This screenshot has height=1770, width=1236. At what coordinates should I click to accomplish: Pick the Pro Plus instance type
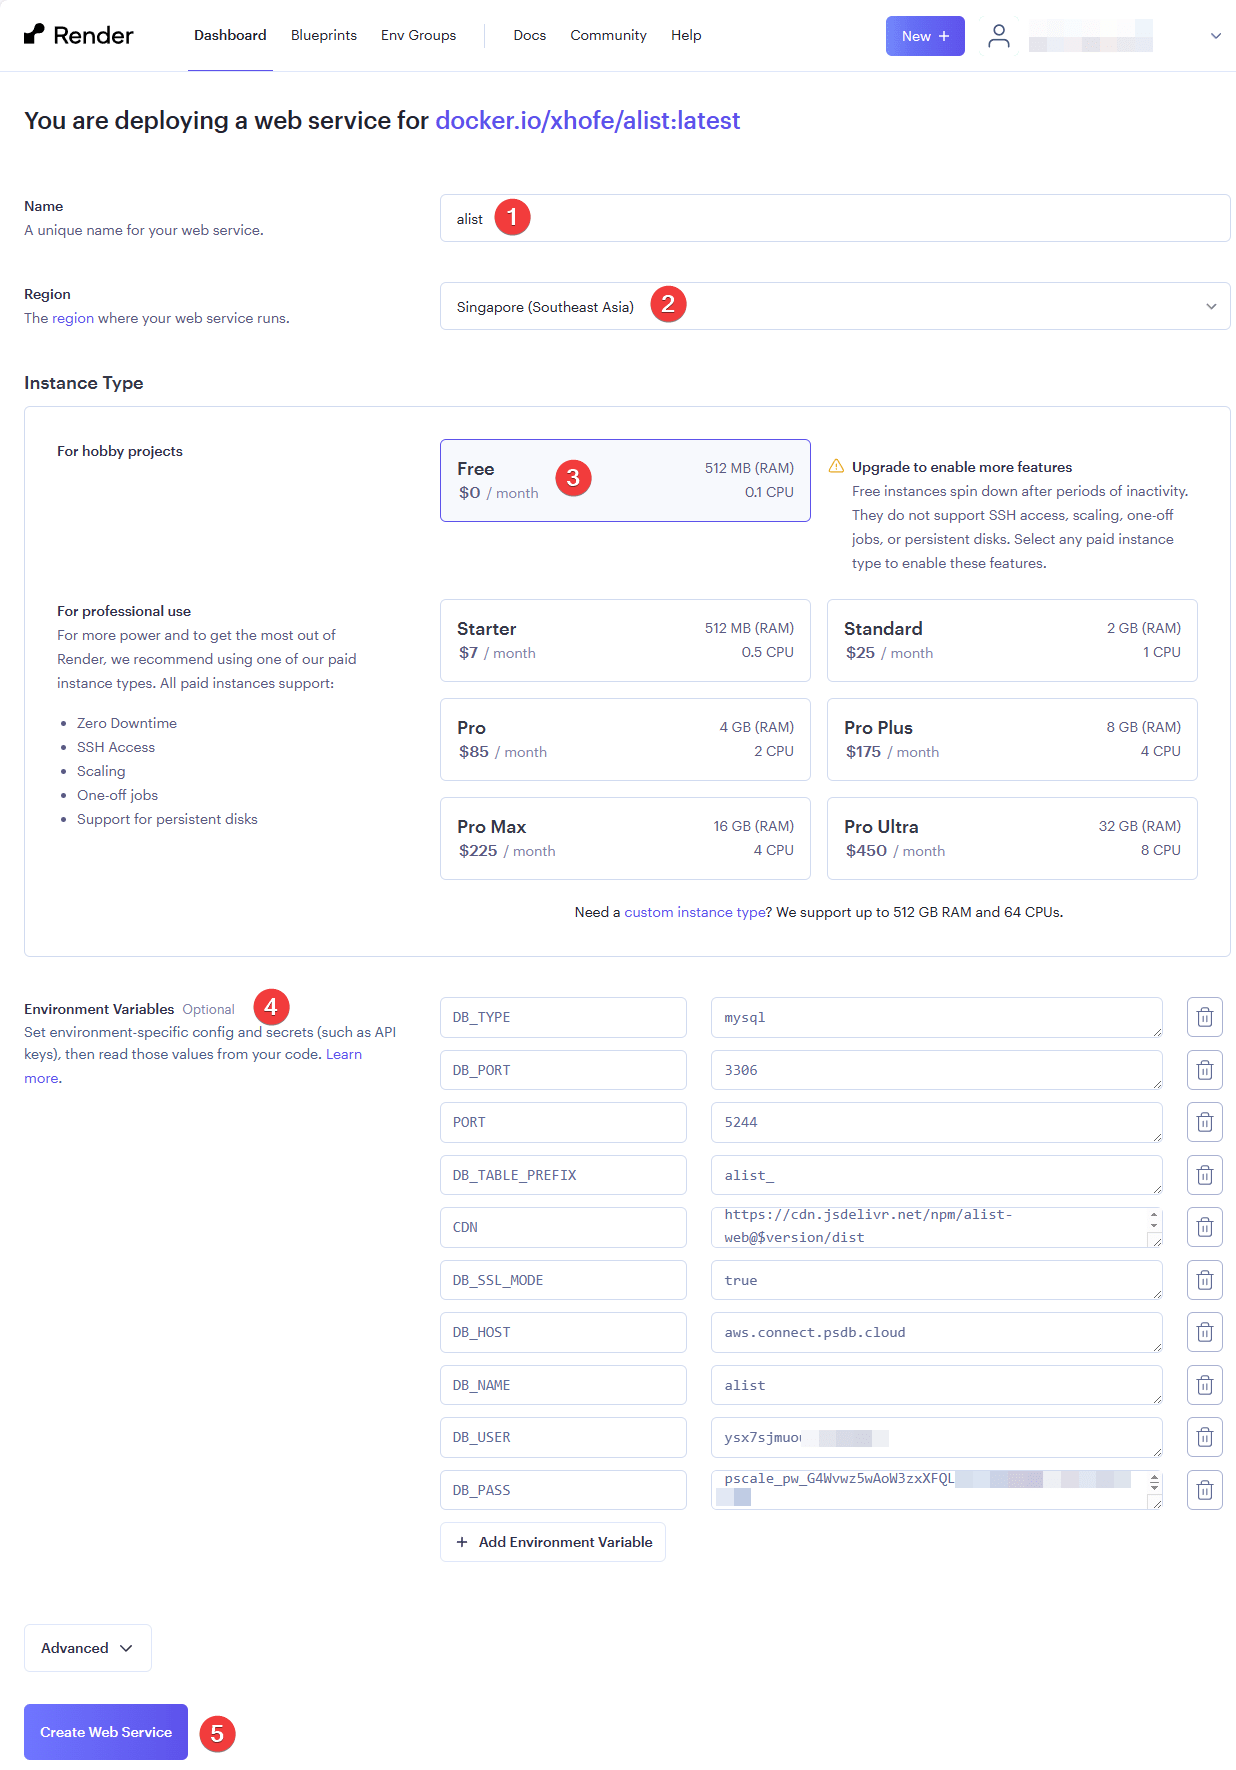[1011, 739]
